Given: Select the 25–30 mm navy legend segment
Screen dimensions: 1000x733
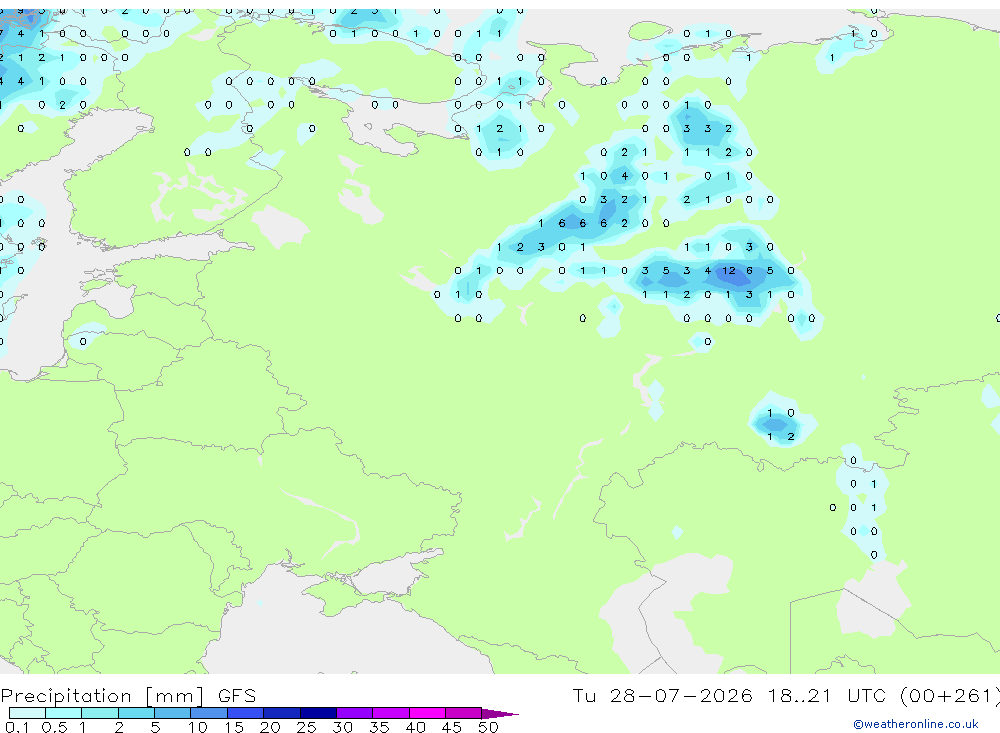Looking at the screenshot, I should 318,713.
